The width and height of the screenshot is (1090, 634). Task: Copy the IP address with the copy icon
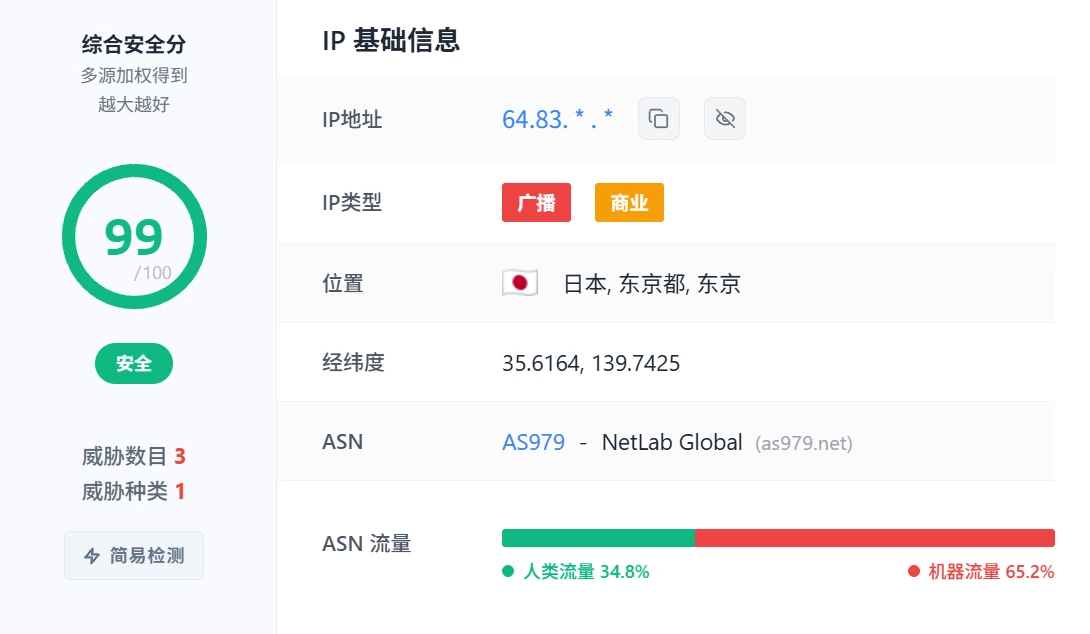658,119
